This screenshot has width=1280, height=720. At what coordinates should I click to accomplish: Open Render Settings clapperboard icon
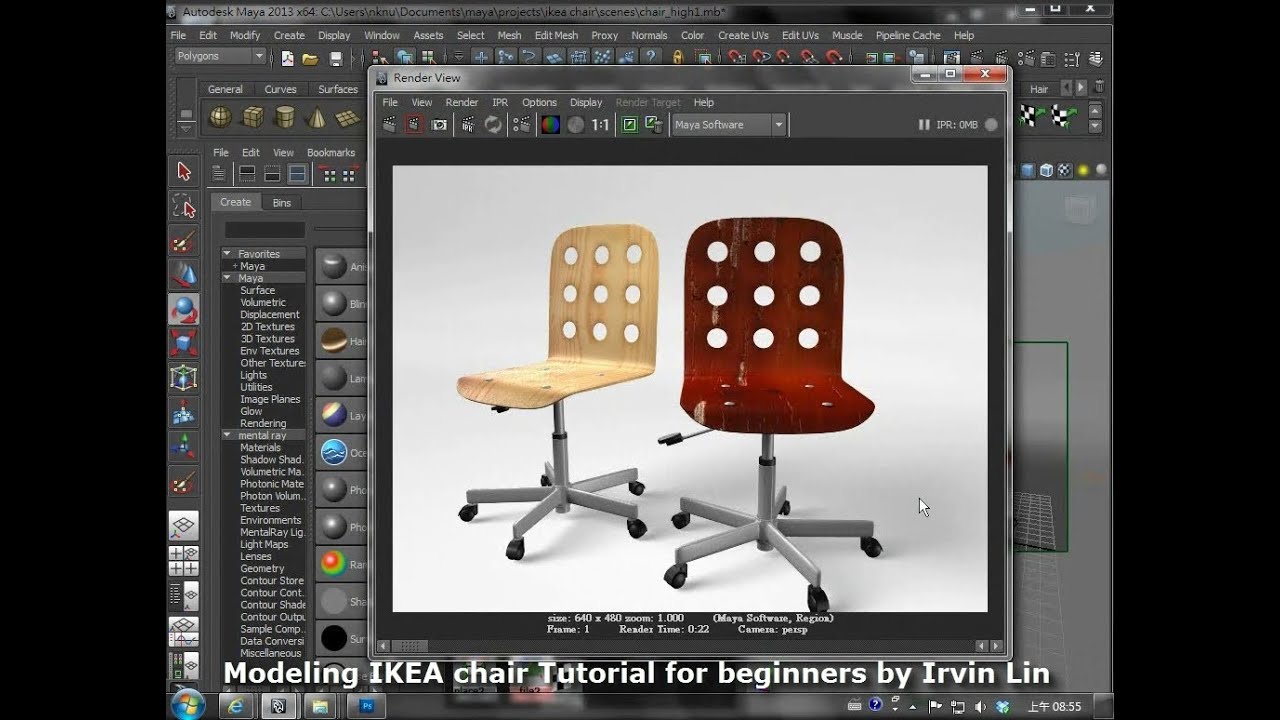tap(521, 125)
